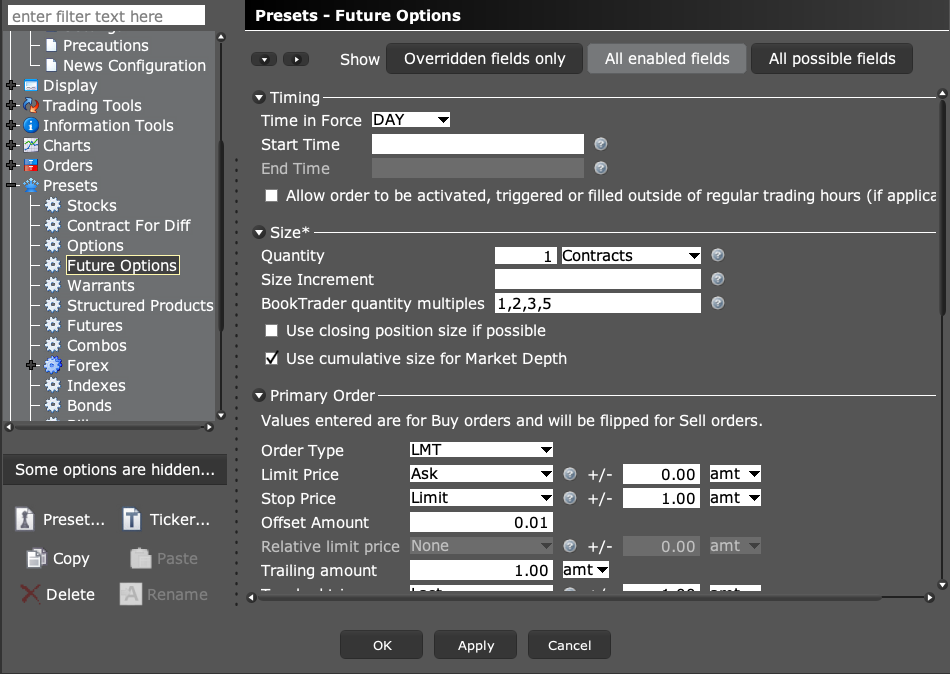Open the Contracts quantity unit dropdown
The height and width of the screenshot is (674, 950).
[631, 256]
